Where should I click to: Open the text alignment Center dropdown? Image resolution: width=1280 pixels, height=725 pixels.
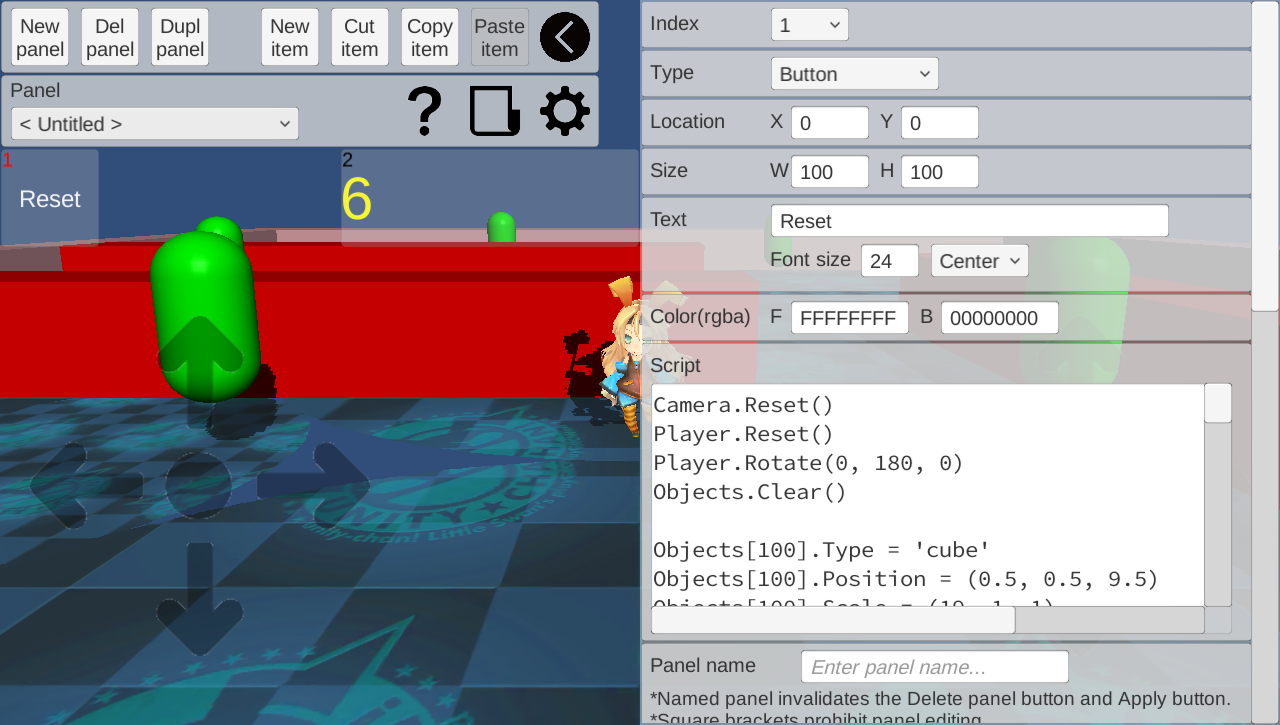pos(980,261)
